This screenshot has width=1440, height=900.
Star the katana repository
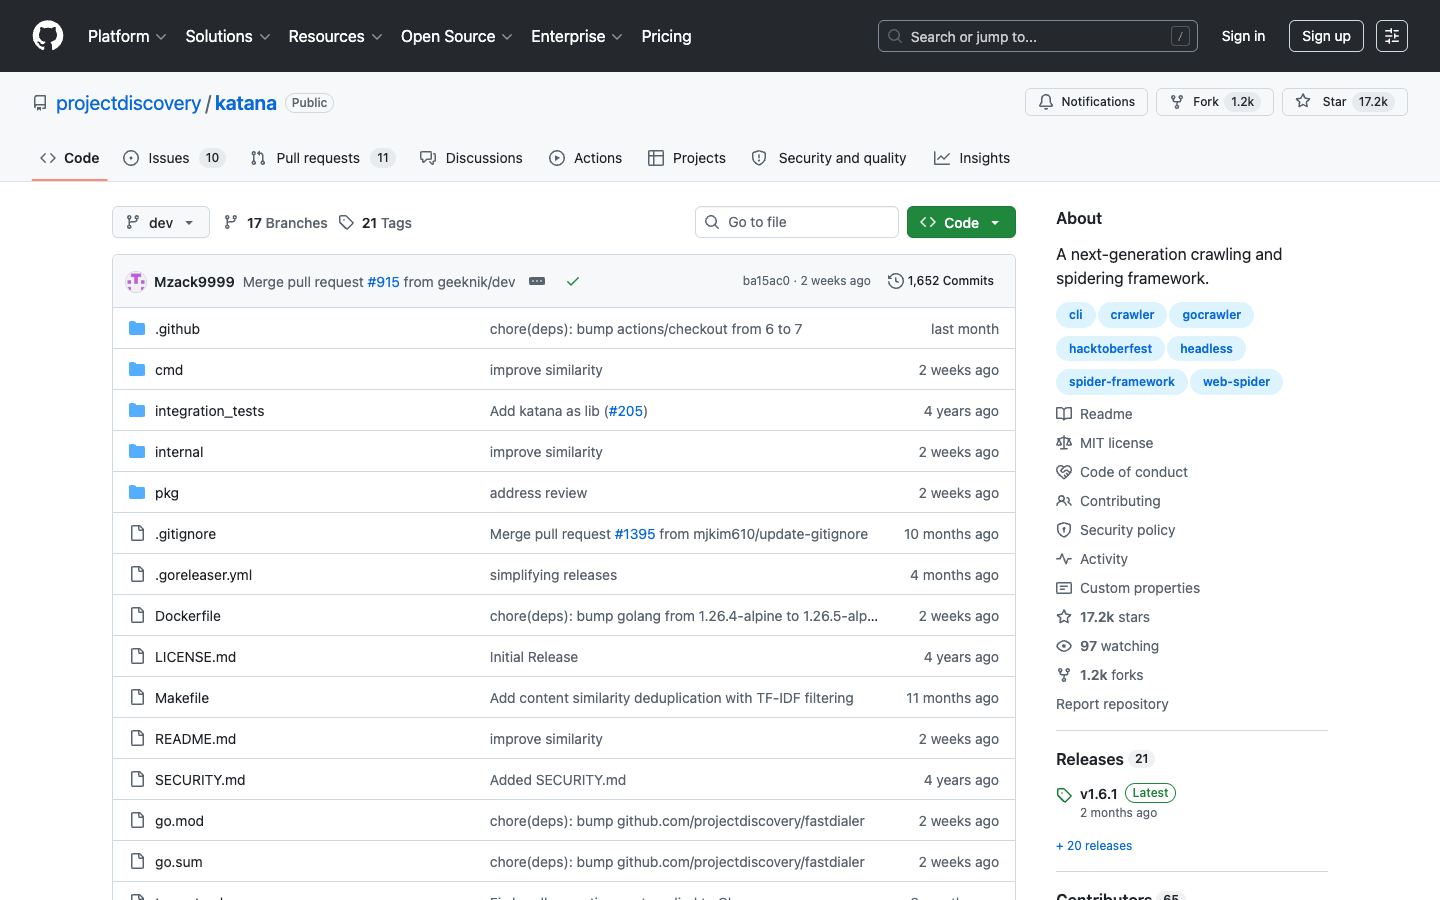click(x=1344, y=102)
